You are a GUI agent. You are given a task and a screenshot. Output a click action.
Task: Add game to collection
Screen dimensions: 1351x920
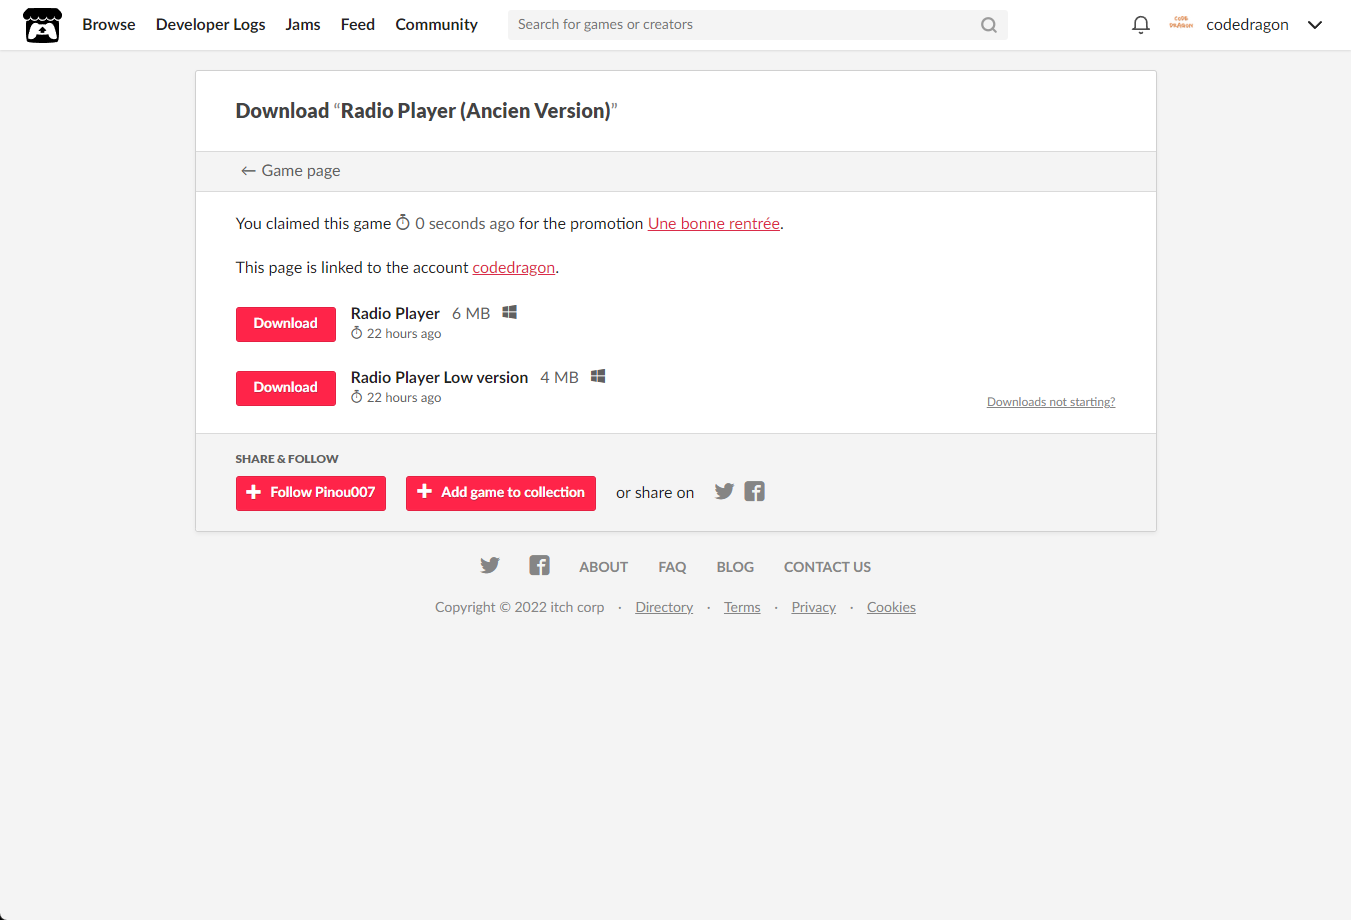tap(501, 493)
